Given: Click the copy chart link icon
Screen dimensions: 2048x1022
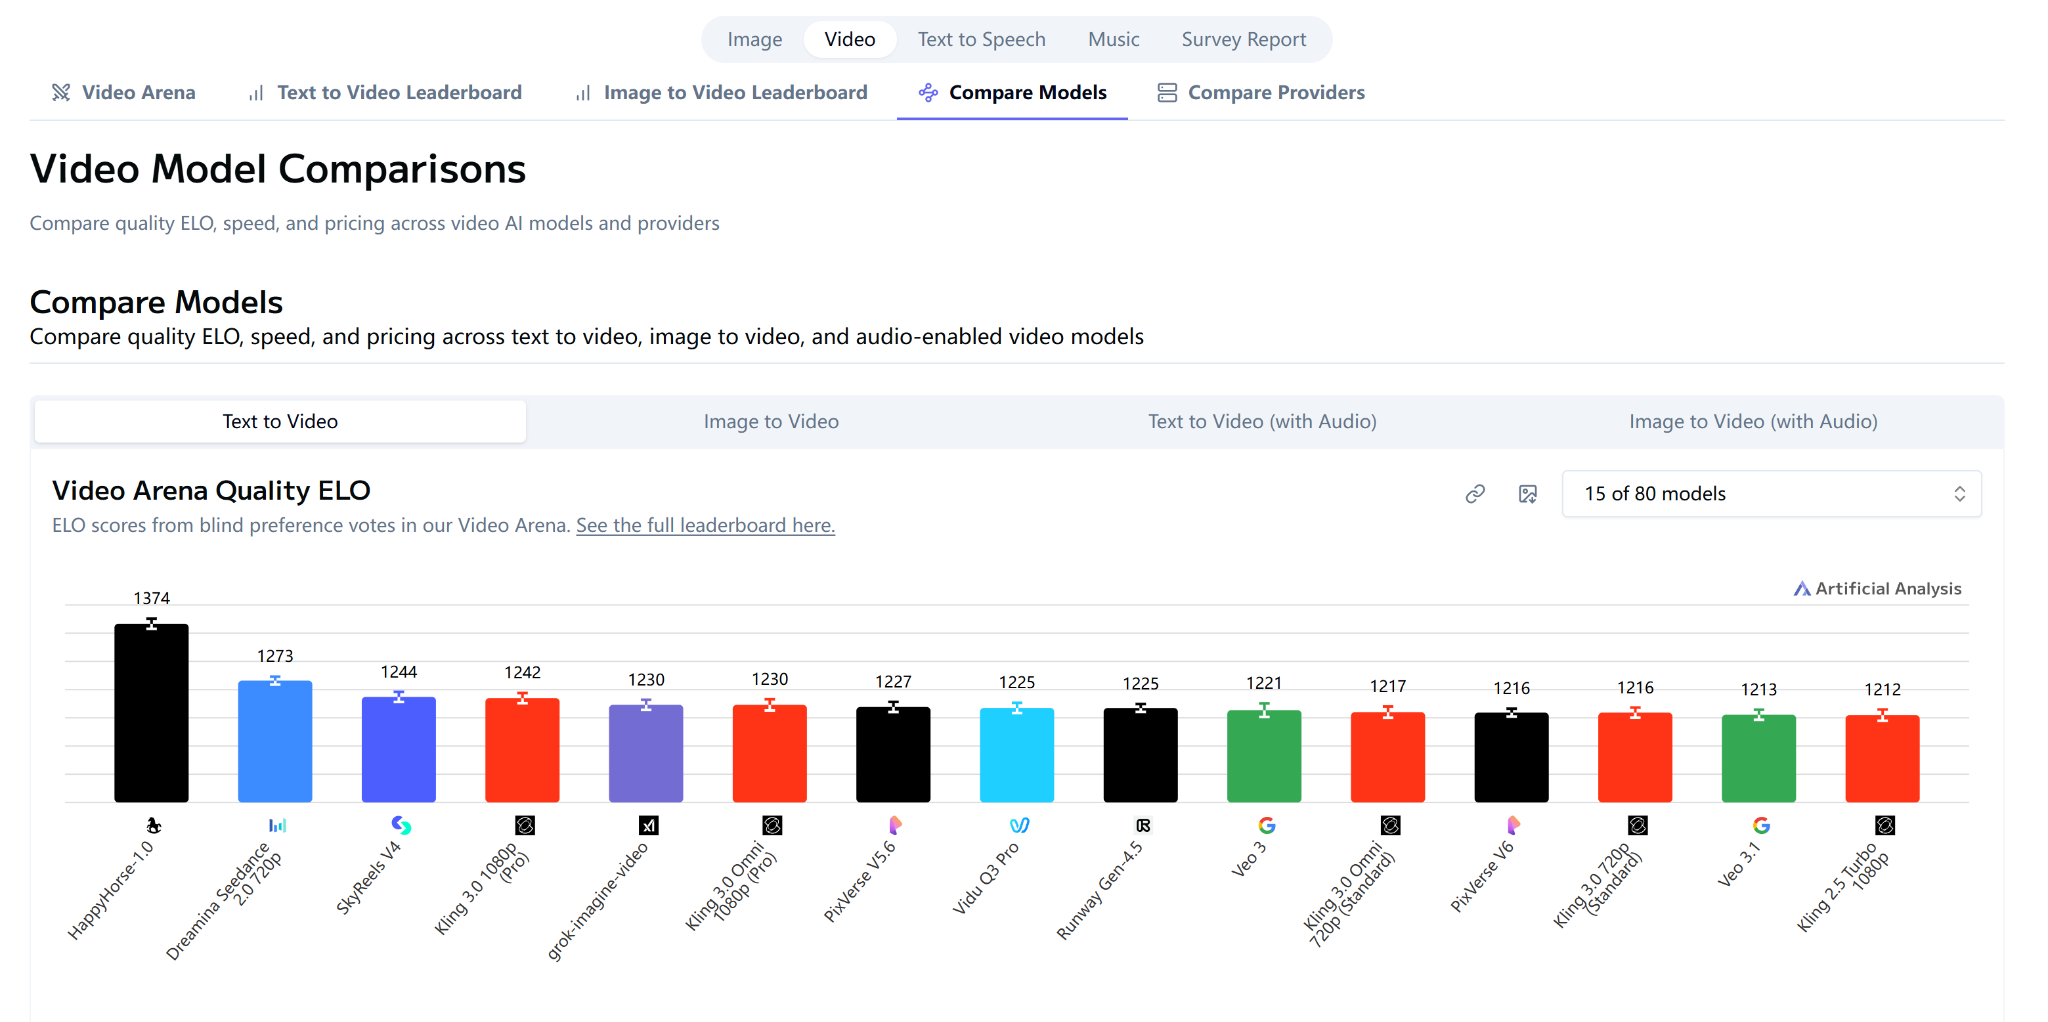Looking at the screenshot, I should point(1475,494).
